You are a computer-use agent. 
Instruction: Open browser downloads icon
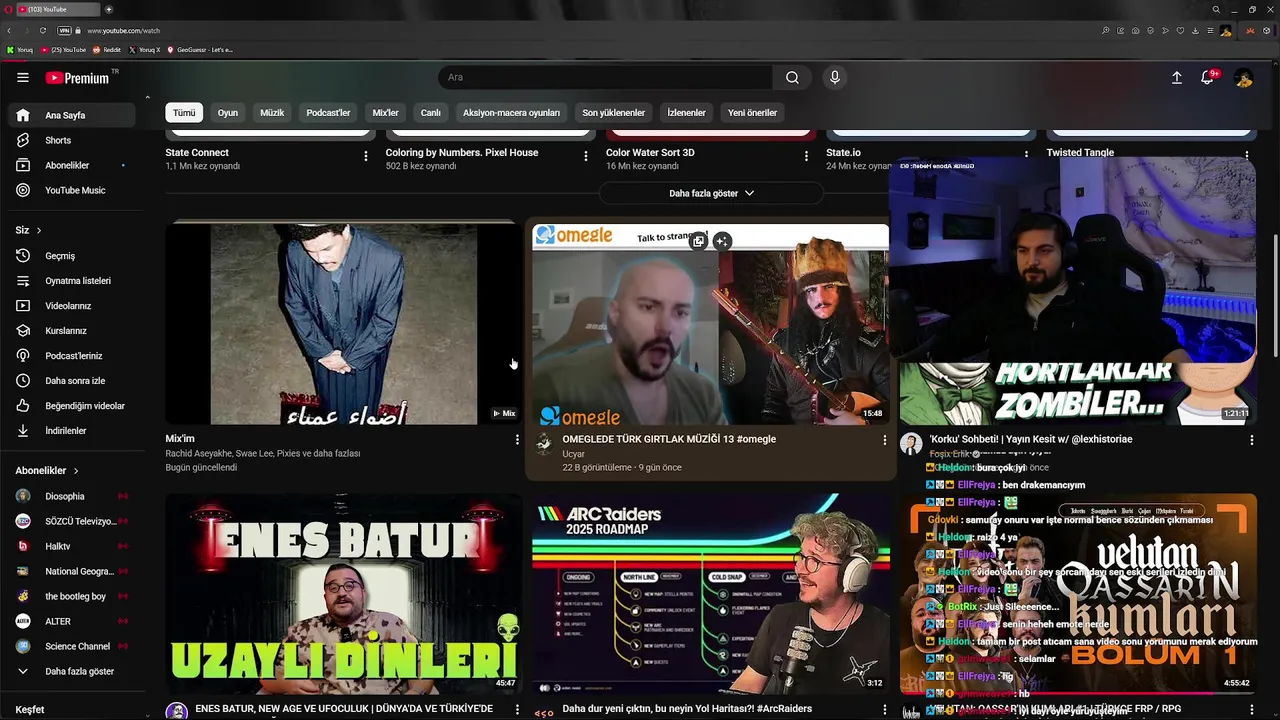click(x=1195, y=31)
